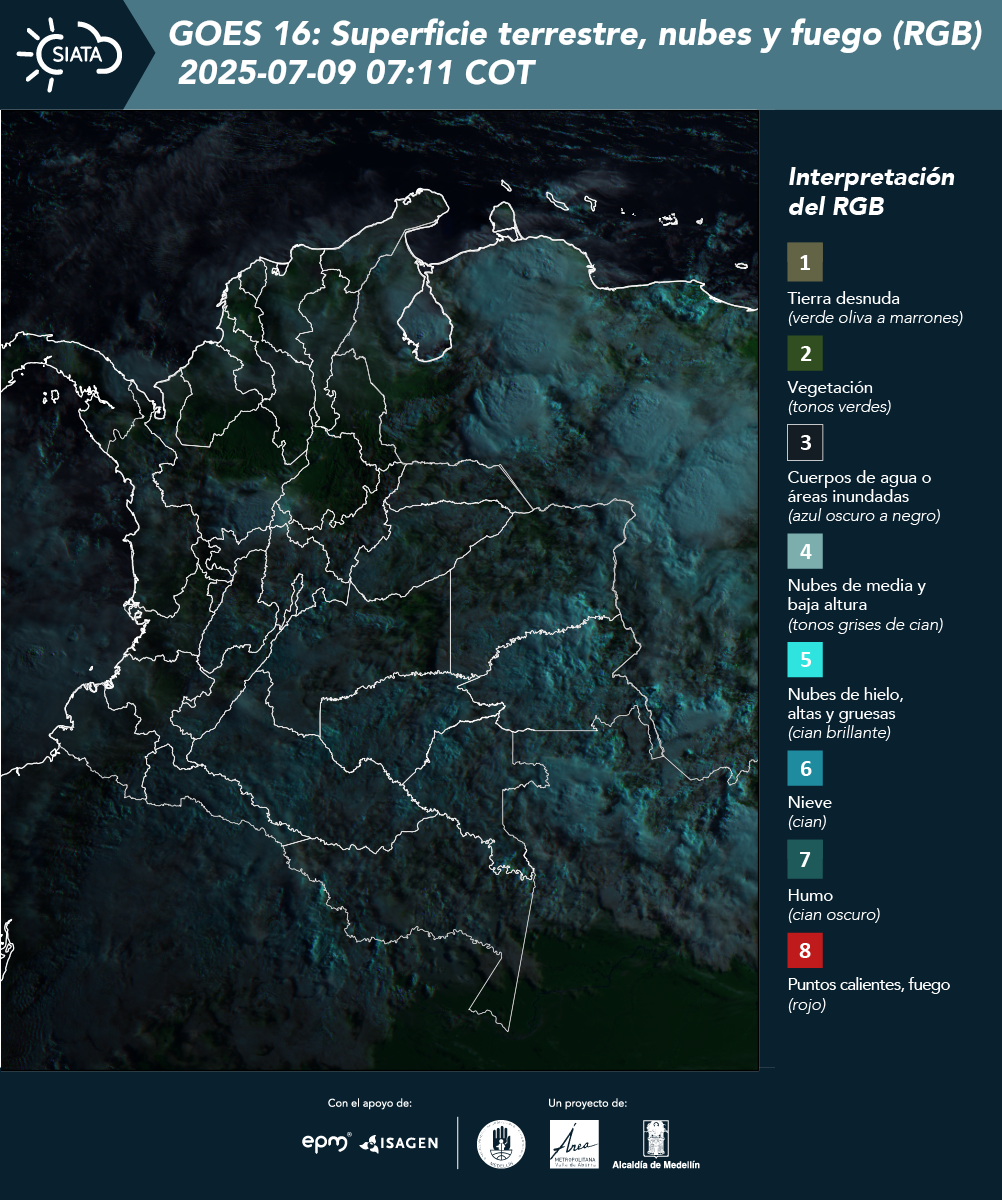Click the EPM logo

(x=326, y=1142)
